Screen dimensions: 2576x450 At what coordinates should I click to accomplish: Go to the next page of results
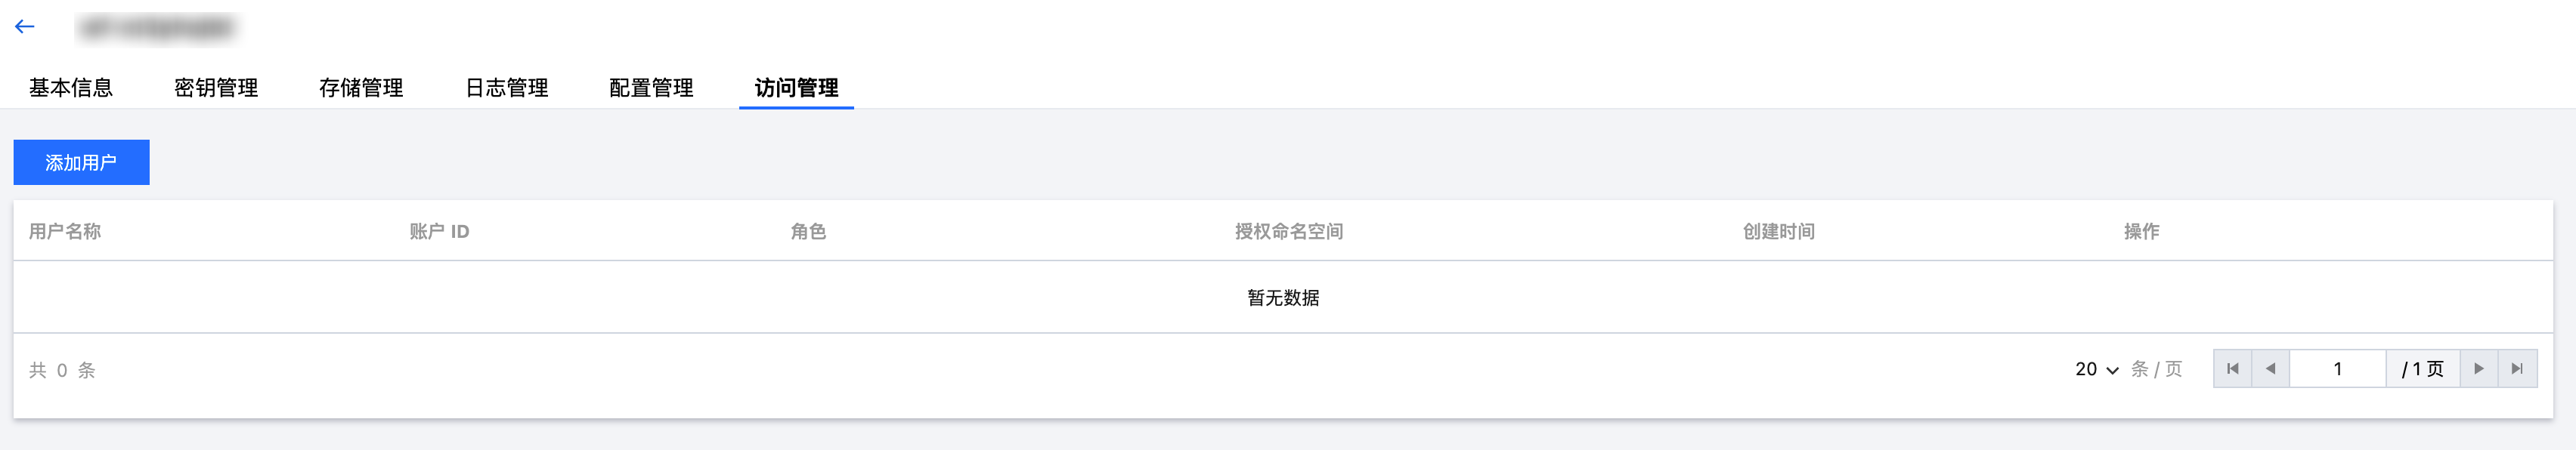[x=2479, y=369]
